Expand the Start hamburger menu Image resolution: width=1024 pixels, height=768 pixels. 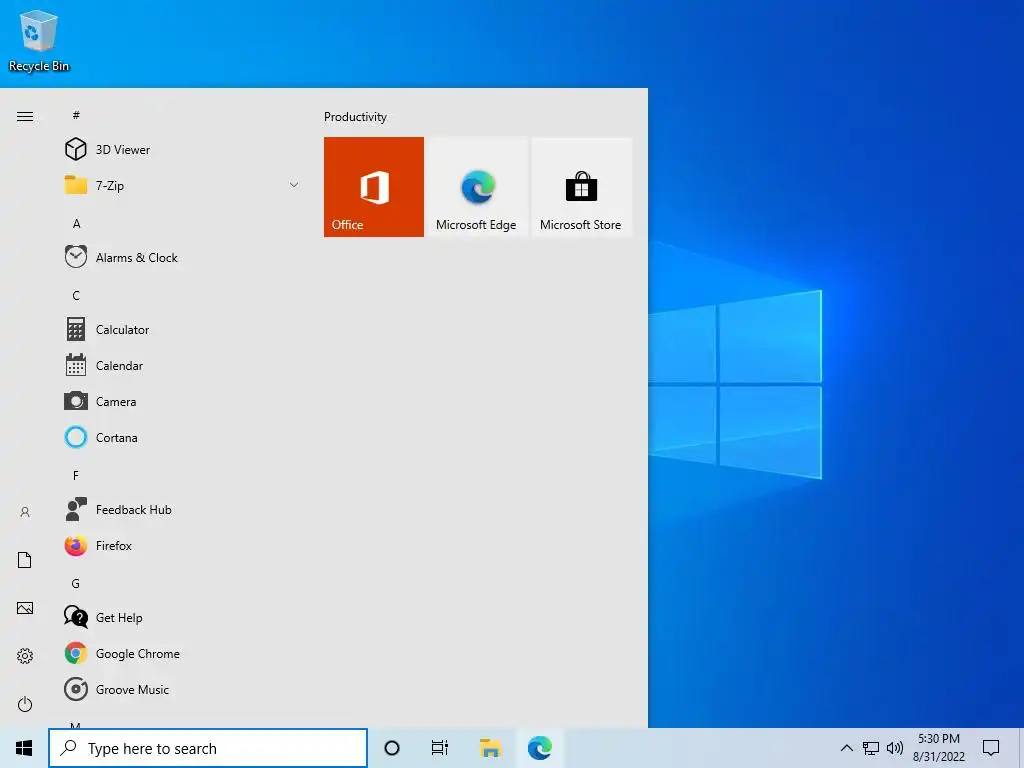coord(25,116)
